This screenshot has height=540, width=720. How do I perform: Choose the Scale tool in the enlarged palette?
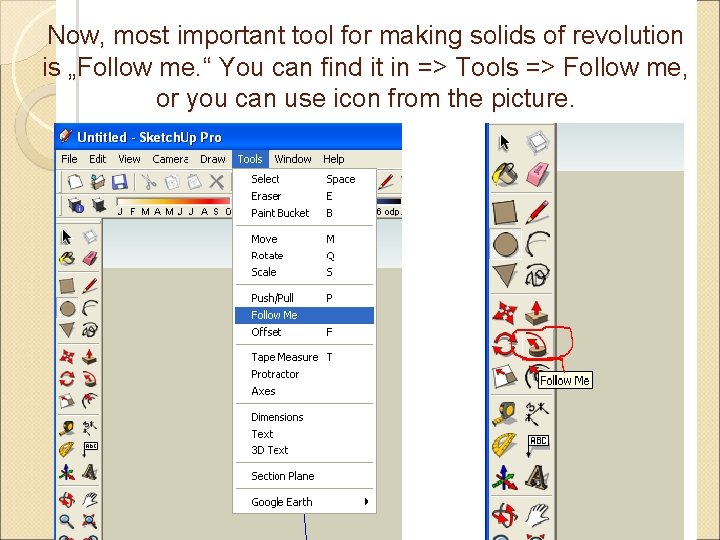[x=505, y=377]
